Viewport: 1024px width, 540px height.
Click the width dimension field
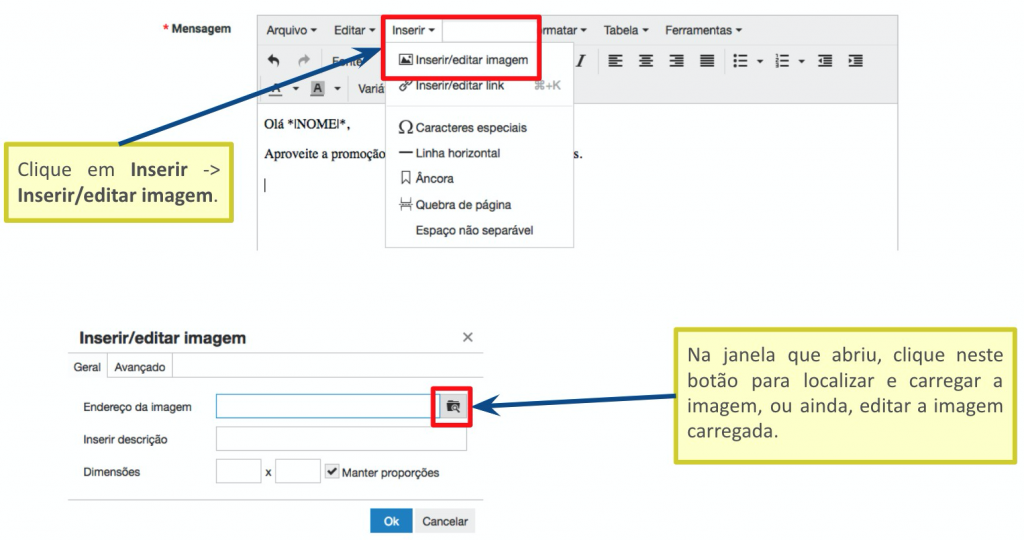[239, 471]
